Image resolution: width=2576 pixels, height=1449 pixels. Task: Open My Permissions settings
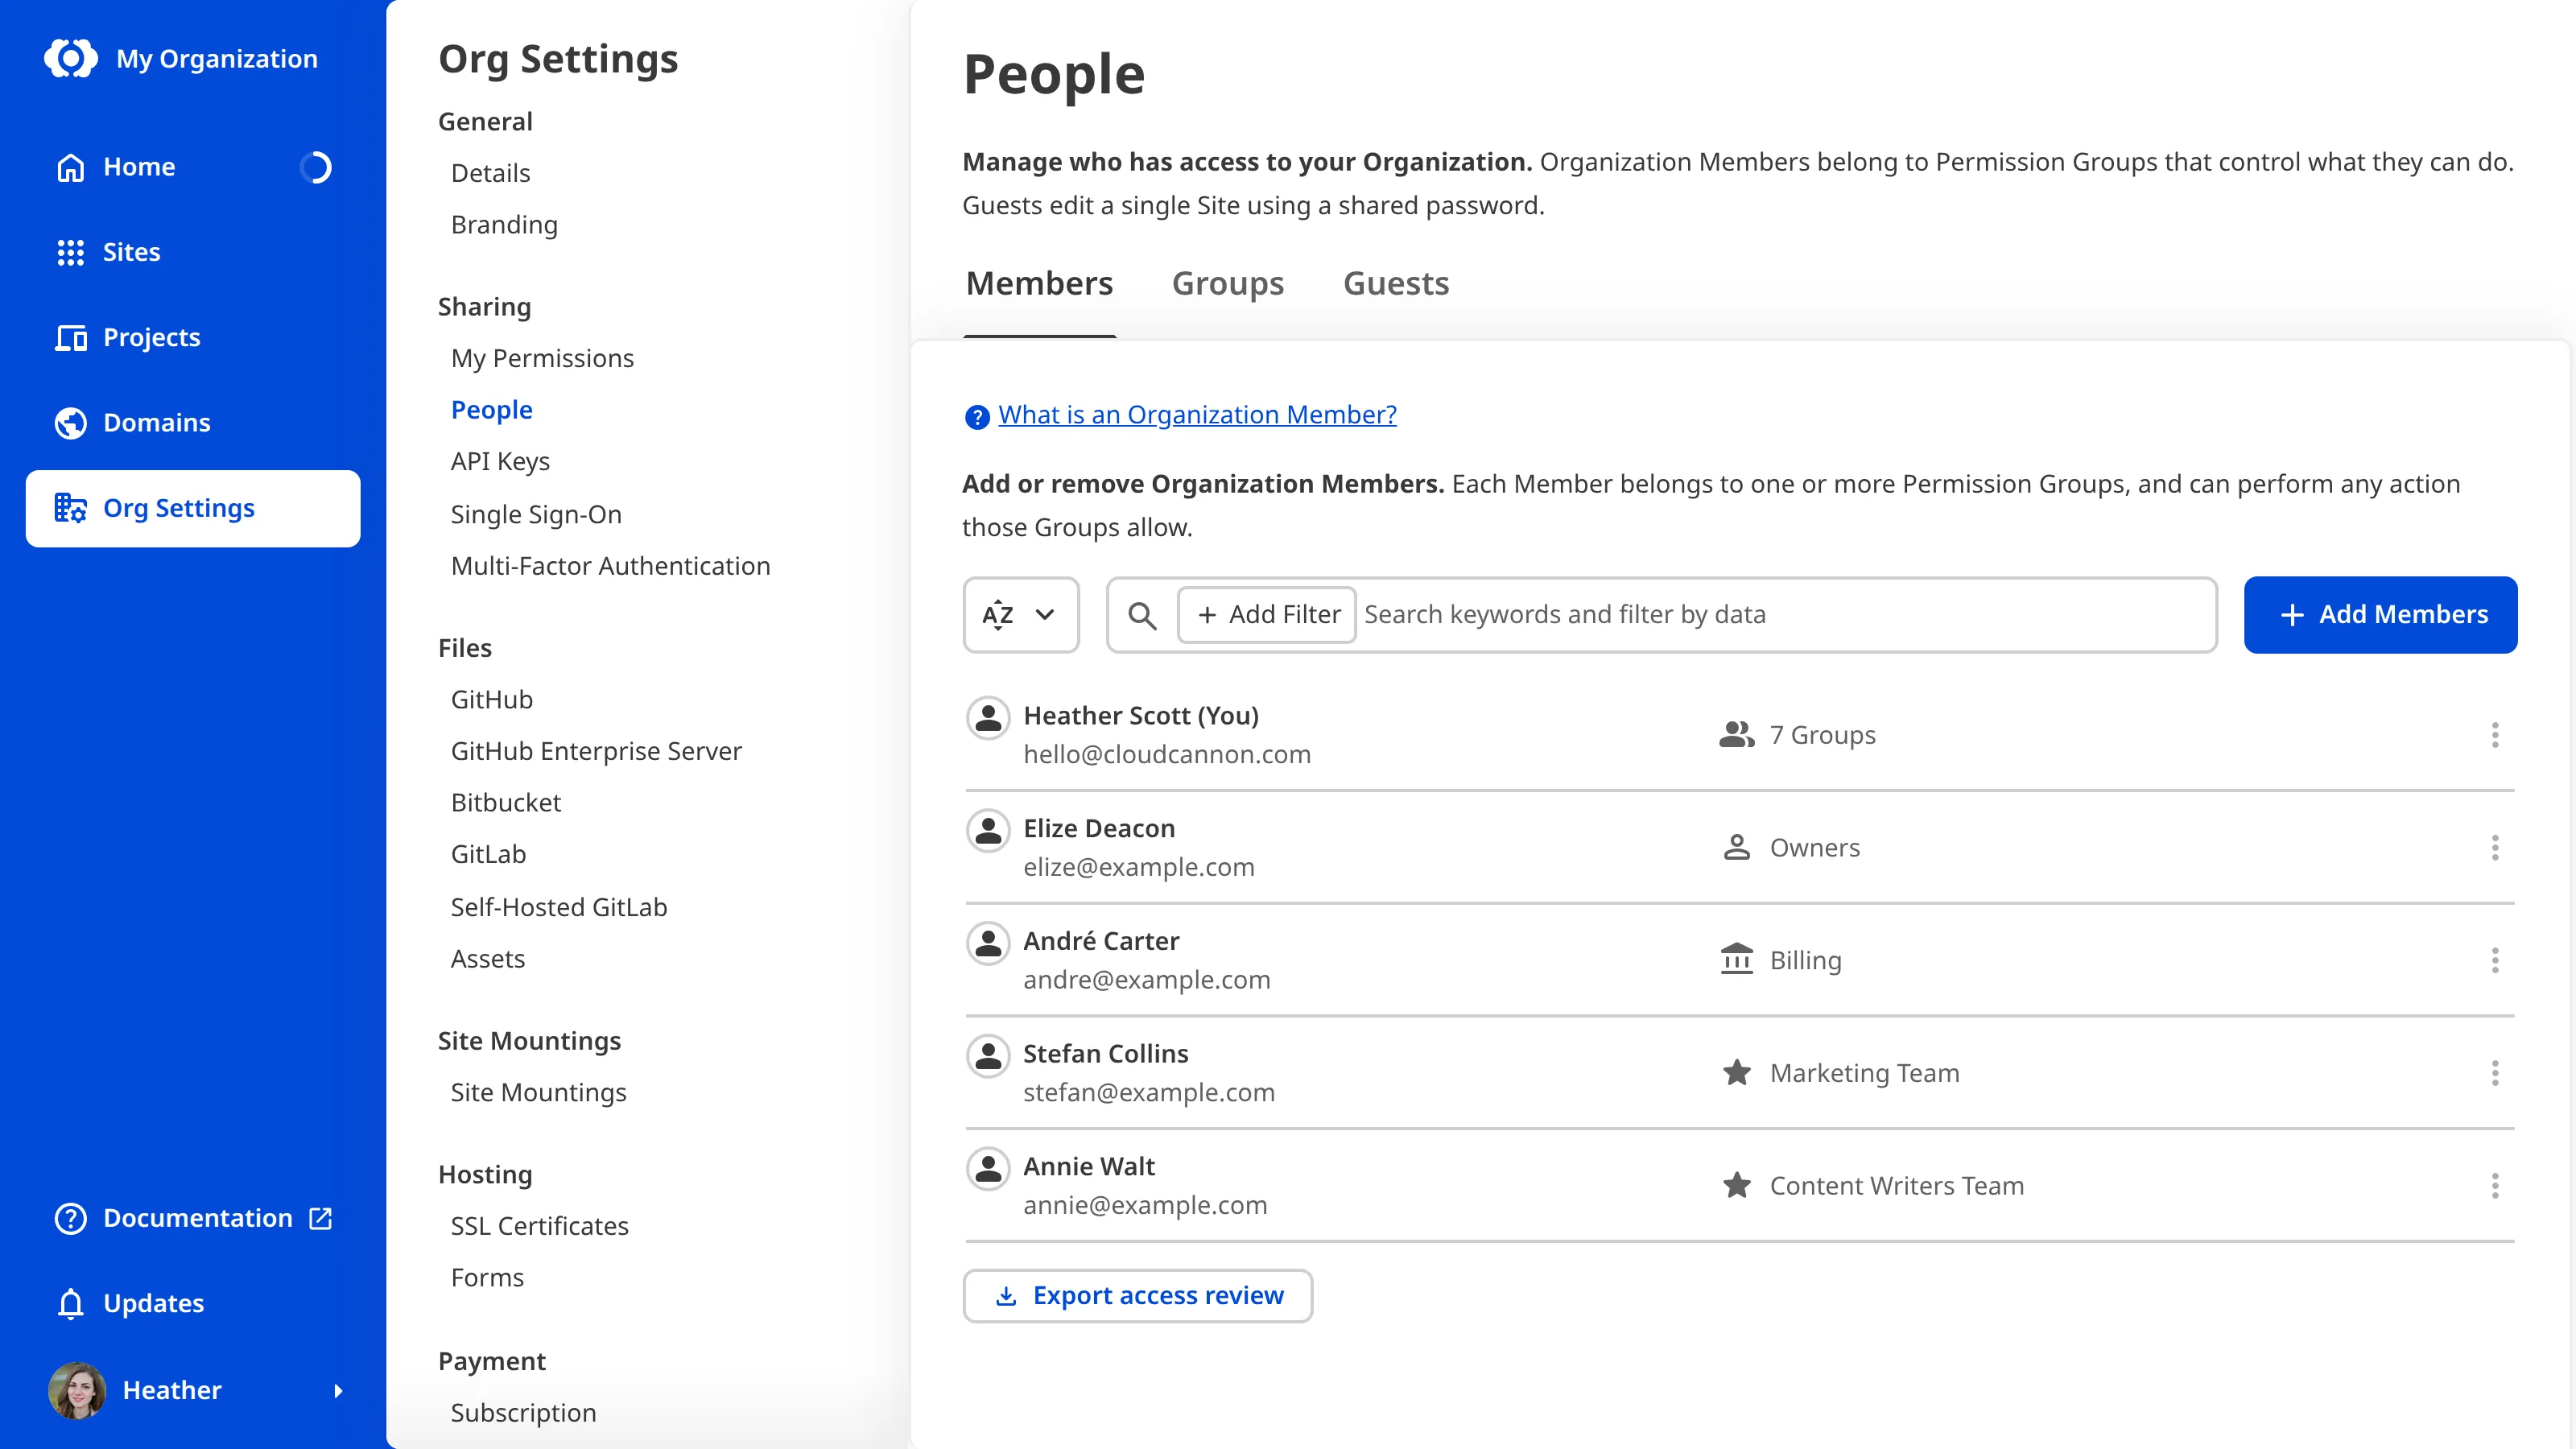click(542, 358)
